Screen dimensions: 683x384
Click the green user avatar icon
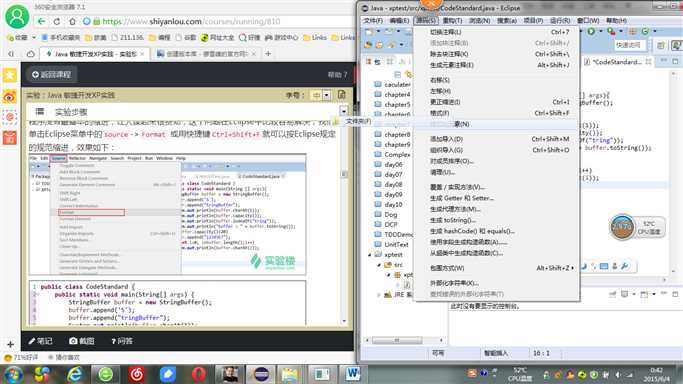[17, 17]
